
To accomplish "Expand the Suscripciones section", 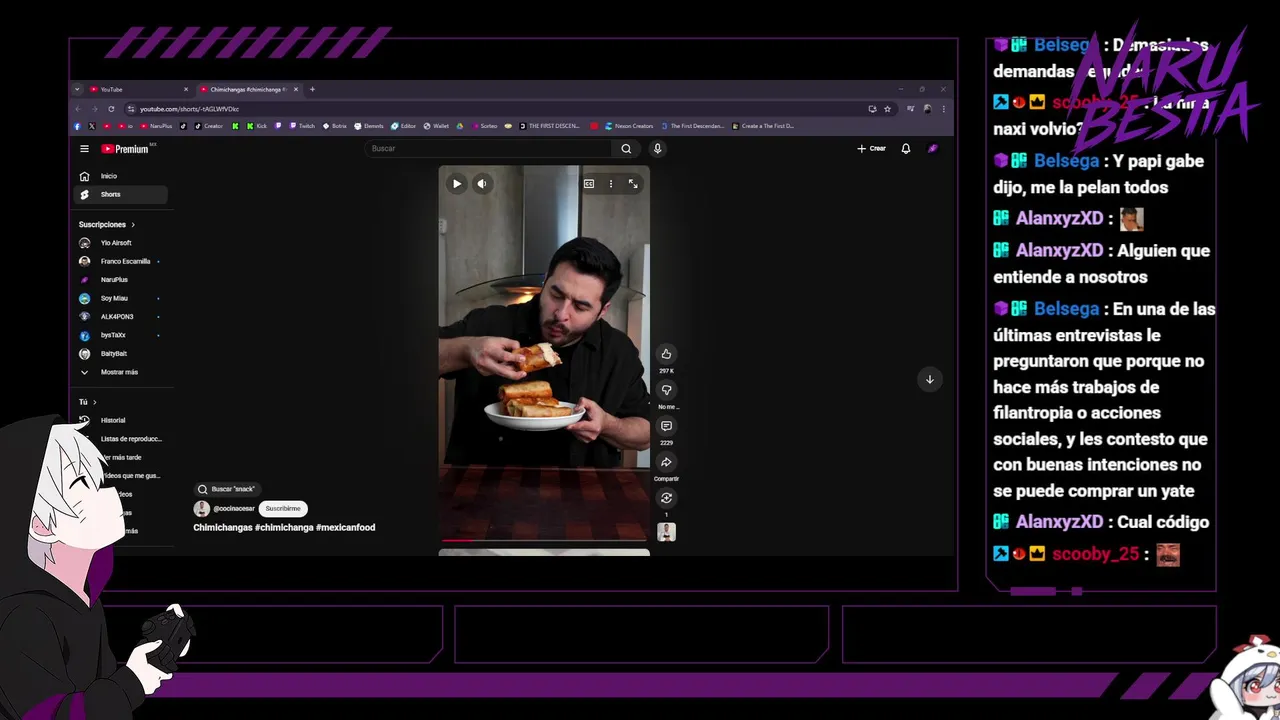I will 107,225.
